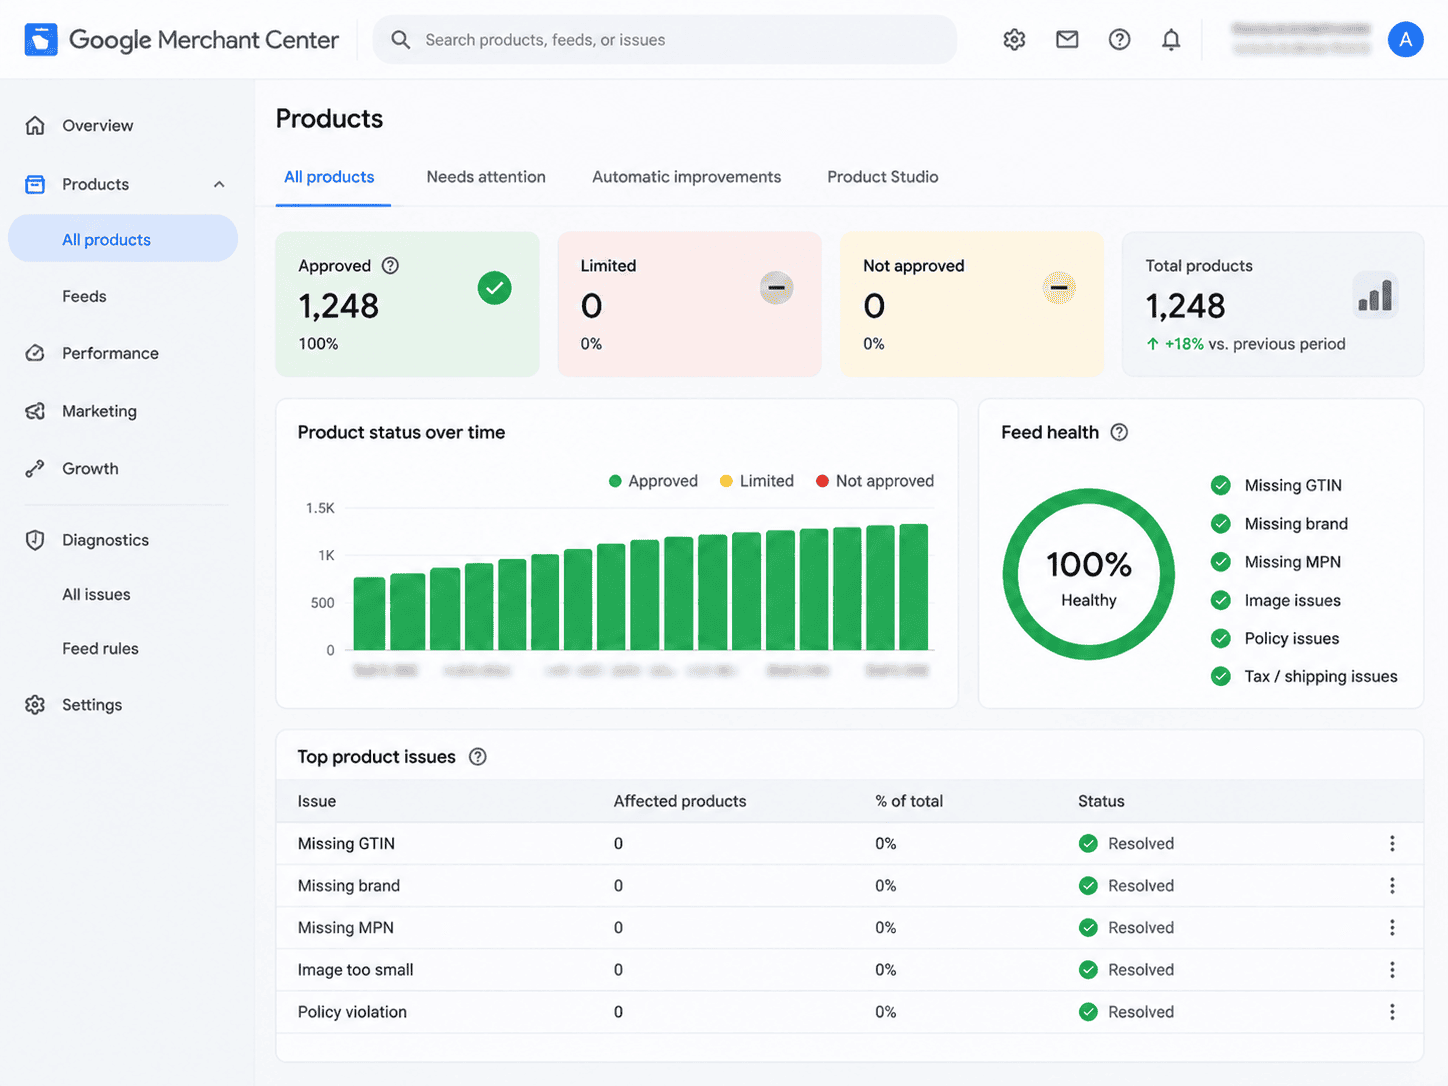Click the Google Merchant Center logo icon
Viewport: 1448px width, 1086px height.
(x=41, y=40)
